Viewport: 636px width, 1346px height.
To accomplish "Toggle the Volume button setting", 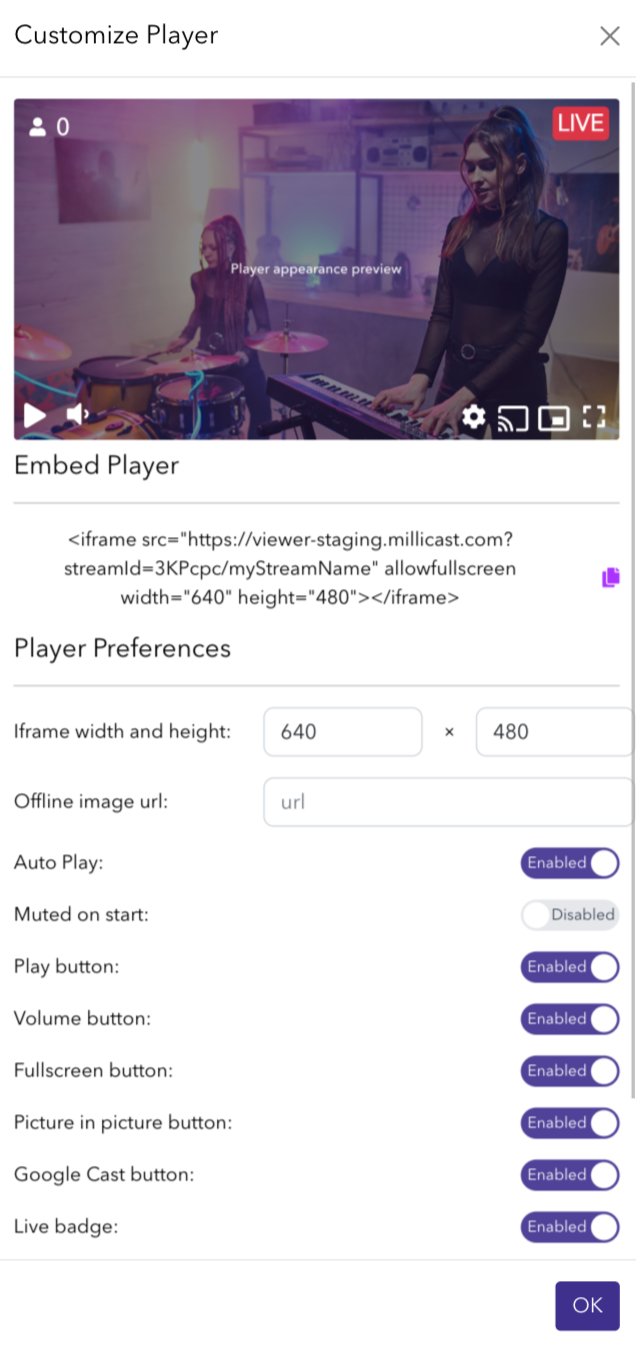I will tap(570, 1019).
